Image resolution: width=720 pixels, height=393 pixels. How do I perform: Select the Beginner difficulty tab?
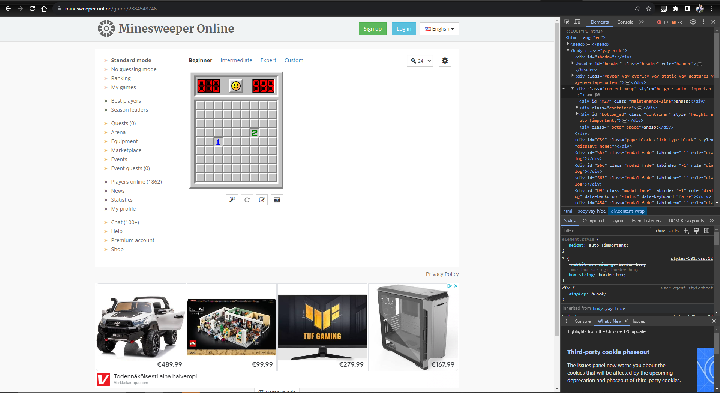coord(200,60)
